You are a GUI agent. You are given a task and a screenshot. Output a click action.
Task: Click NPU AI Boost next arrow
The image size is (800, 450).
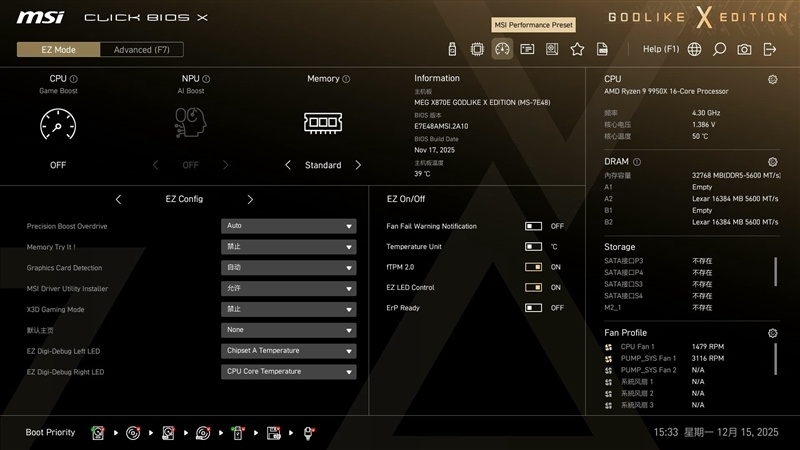coord(226,165)
